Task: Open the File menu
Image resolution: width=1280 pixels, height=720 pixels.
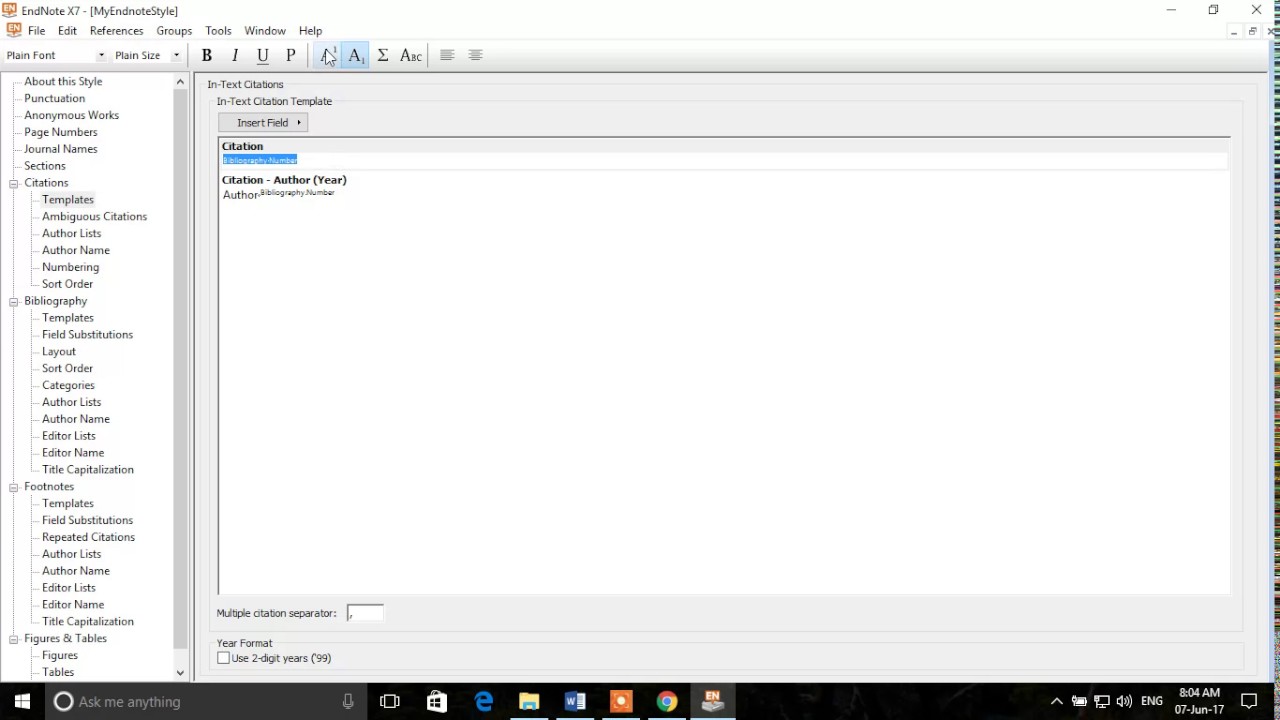Action: 36,31
